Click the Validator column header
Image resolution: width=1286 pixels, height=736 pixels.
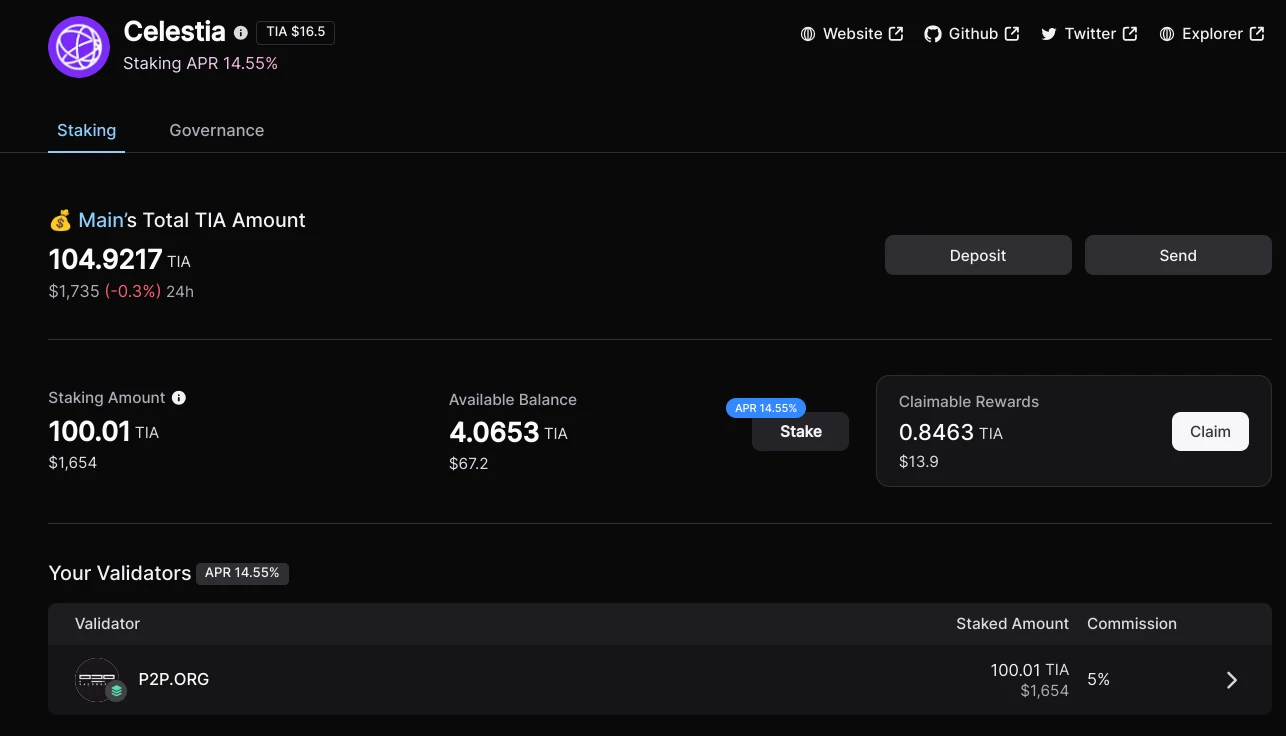107,624
